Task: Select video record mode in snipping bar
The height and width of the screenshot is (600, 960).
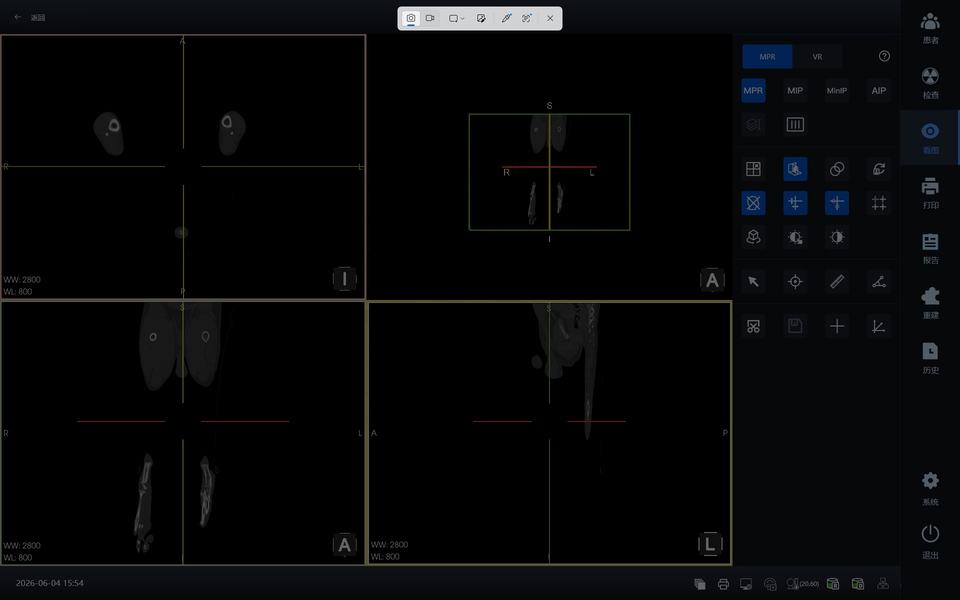Action: (x=430, y=18)
